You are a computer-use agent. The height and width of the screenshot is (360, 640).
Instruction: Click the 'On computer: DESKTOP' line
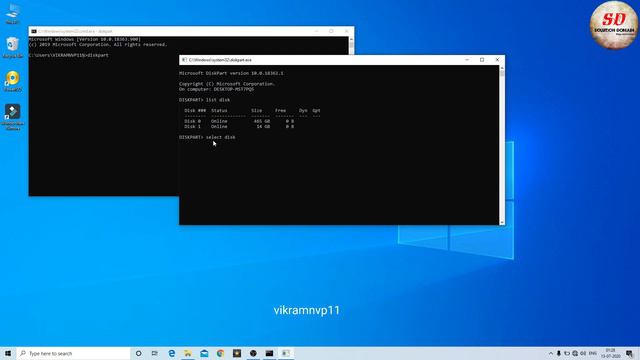[x=216, y=89]
